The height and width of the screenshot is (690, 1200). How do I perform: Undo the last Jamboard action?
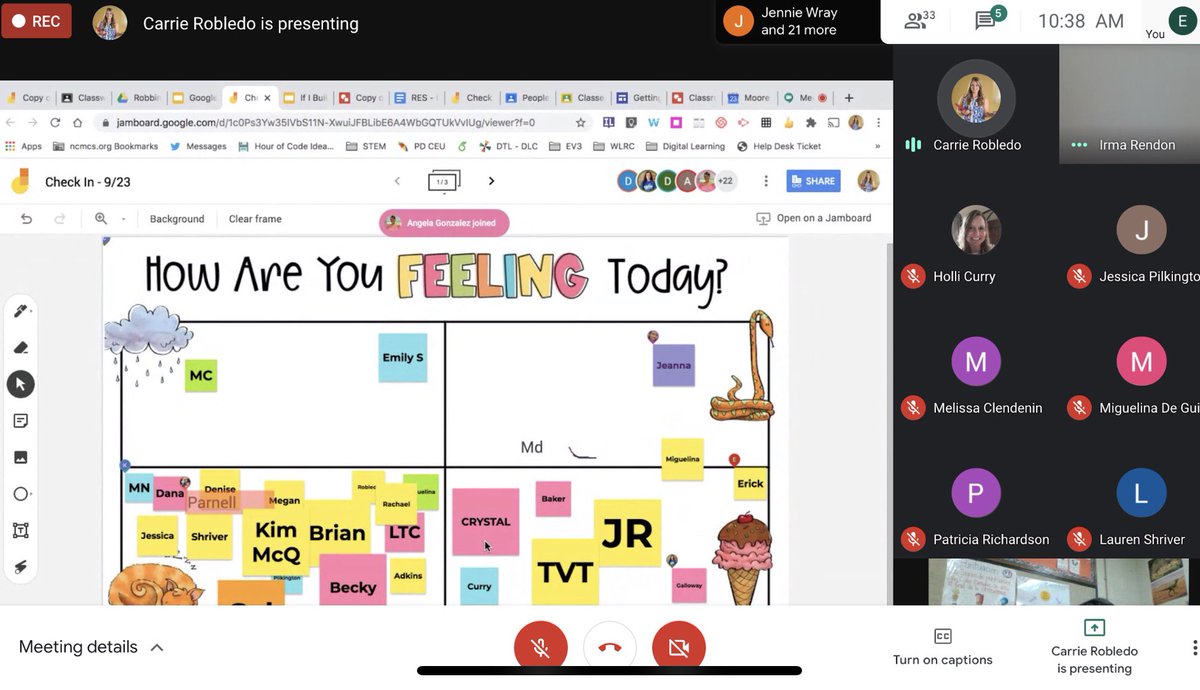pyautogui.click(x=27, y=218)
